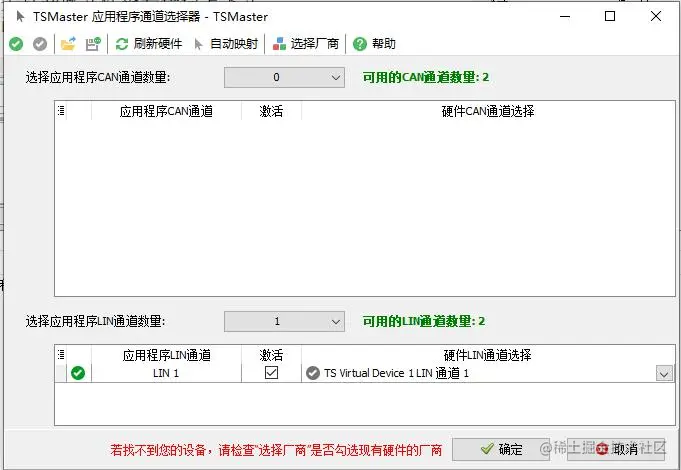The image size is (681, 470).
Task: Click the gray checkmark toolbar icon
Action: point(40,44)
